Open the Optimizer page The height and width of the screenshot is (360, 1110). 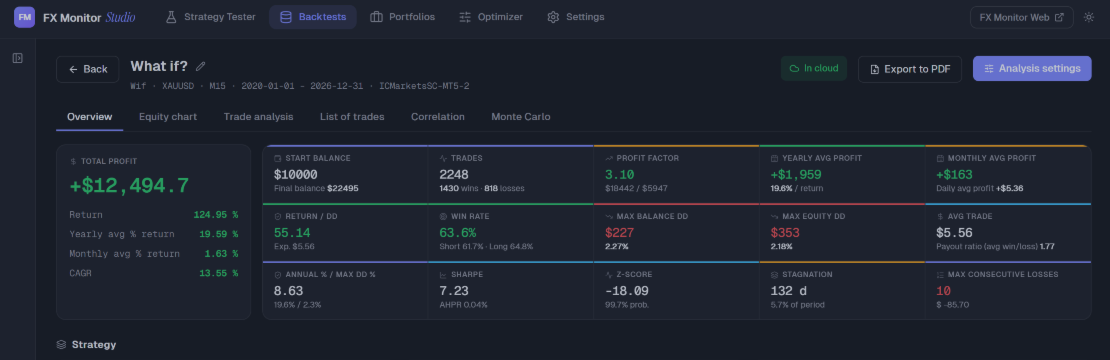point(491,17)
